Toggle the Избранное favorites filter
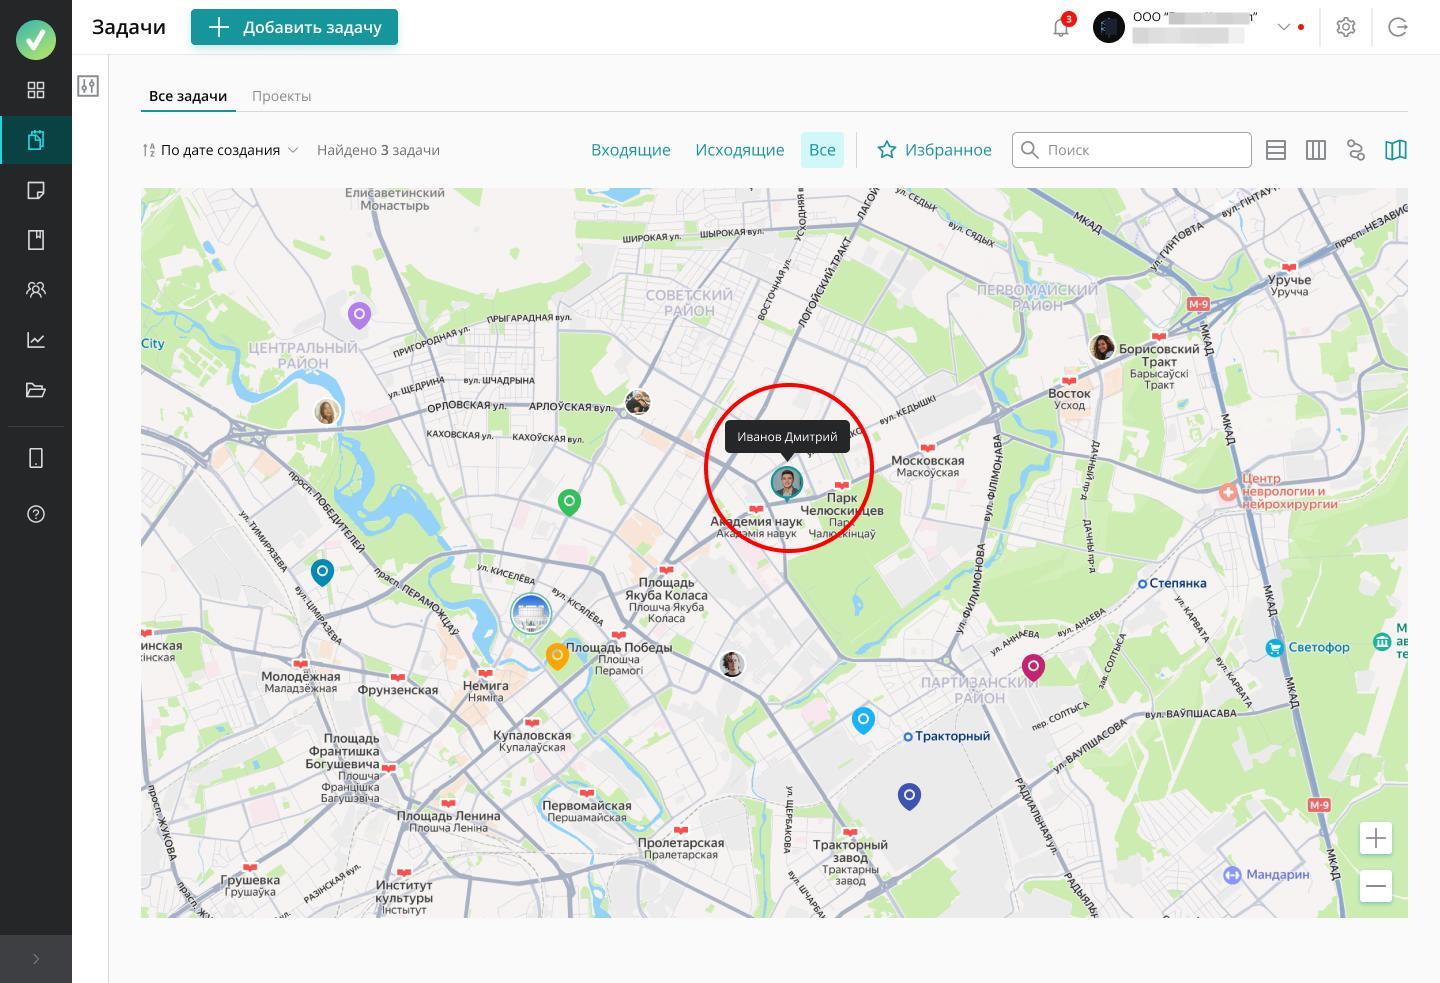 [x=934, y=150]
